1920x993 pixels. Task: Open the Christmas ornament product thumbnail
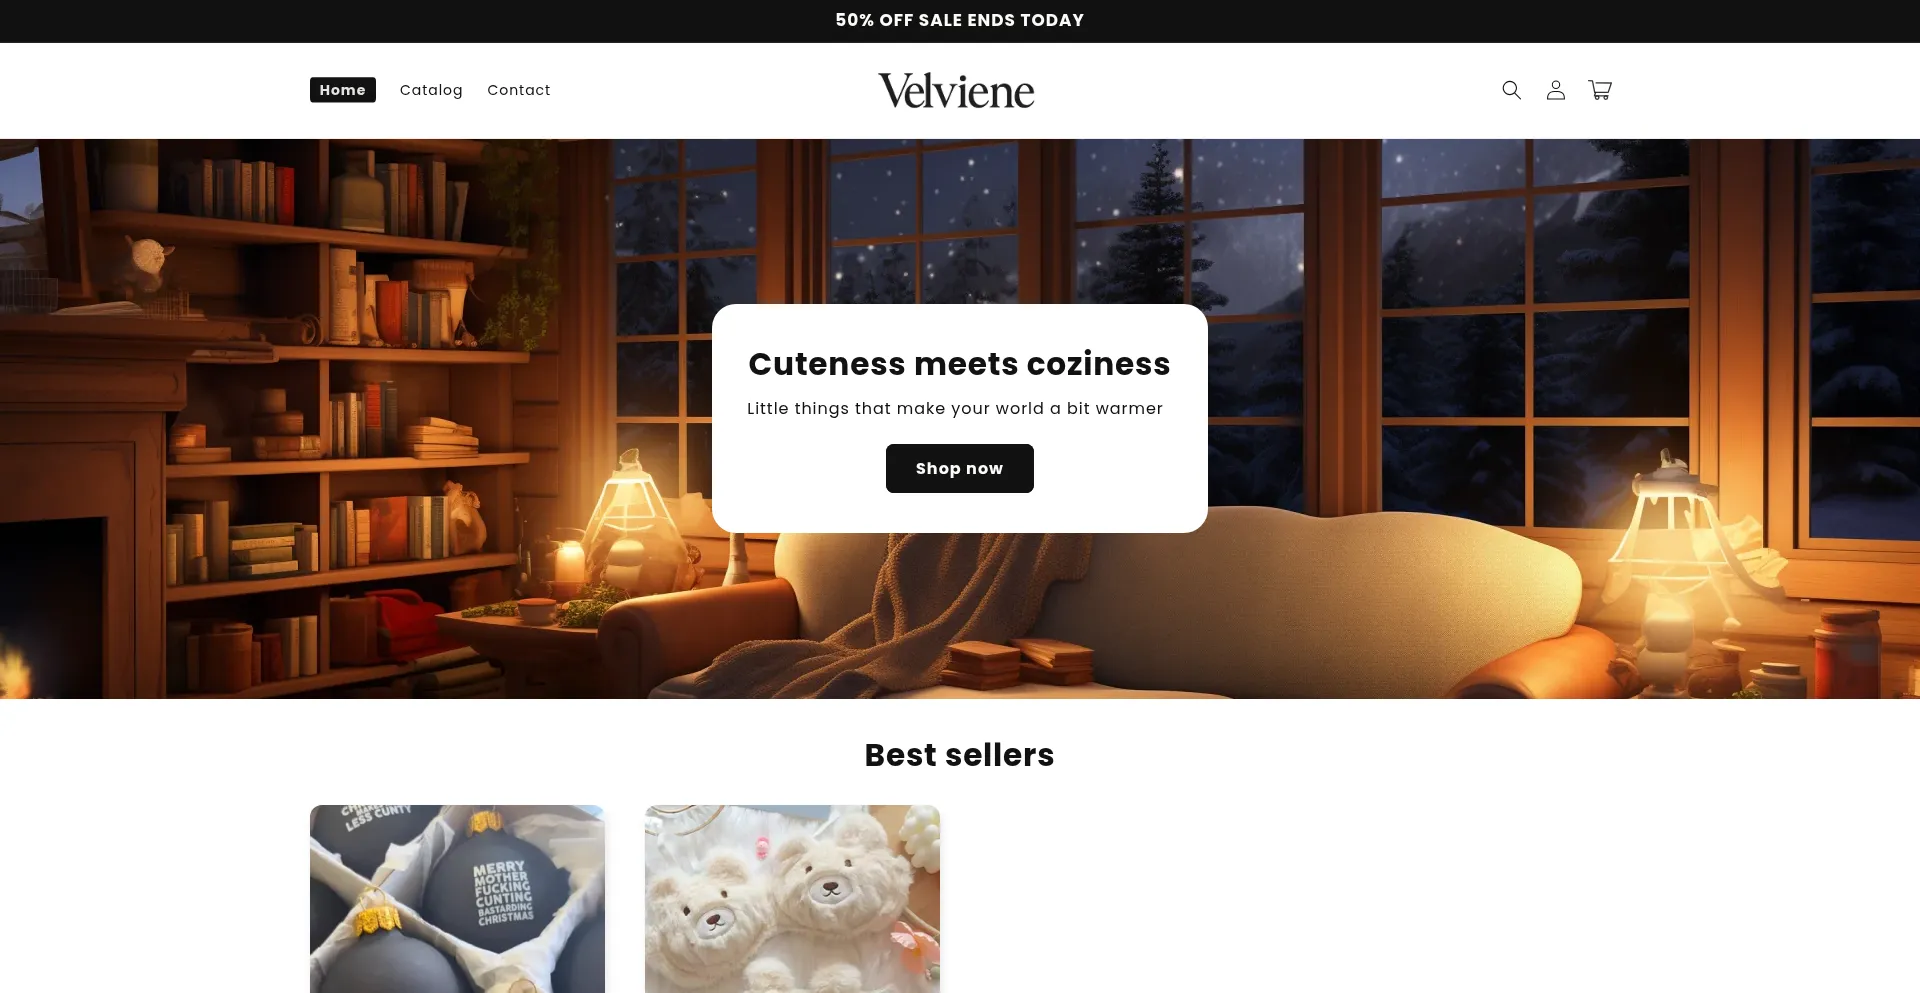point(457,899)
